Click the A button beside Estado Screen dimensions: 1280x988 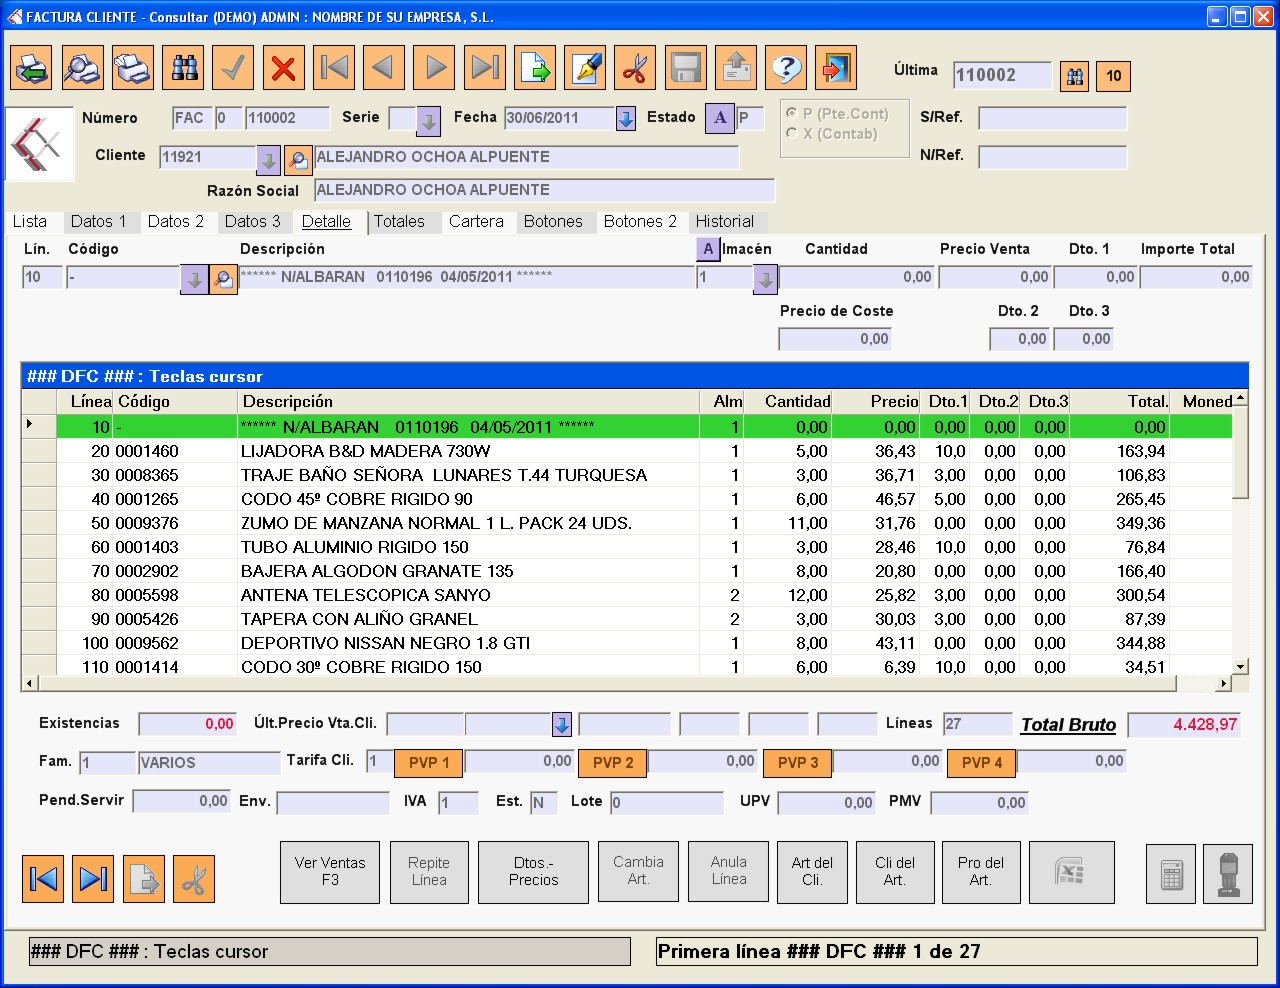[x=720, y=118]
